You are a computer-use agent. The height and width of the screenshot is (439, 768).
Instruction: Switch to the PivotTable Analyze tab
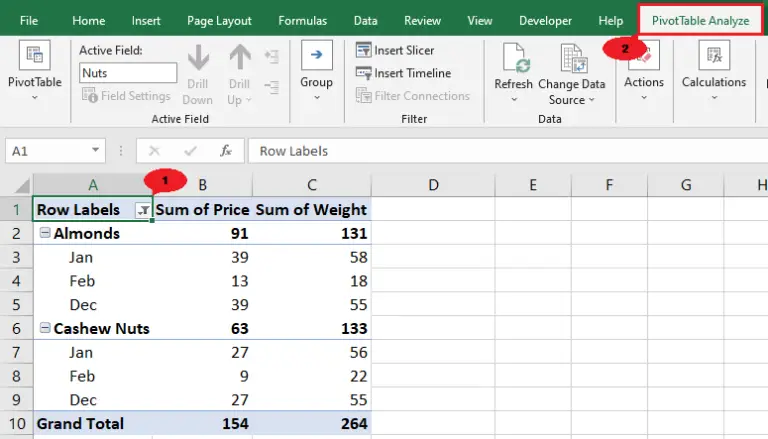(x=700, y=21)
